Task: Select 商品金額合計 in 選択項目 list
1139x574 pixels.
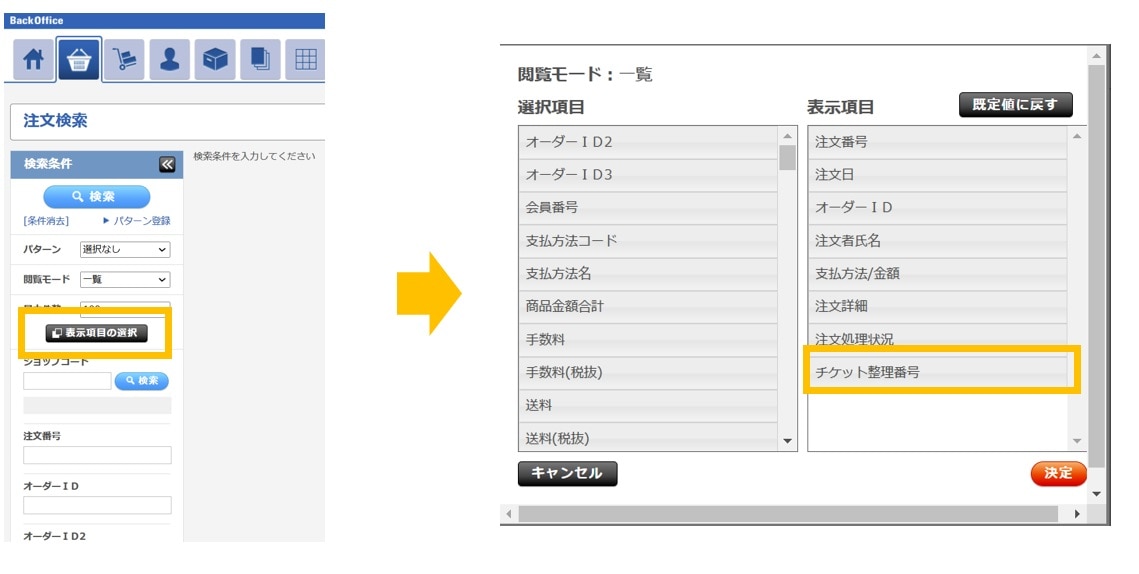Action: tap(648, 307)
